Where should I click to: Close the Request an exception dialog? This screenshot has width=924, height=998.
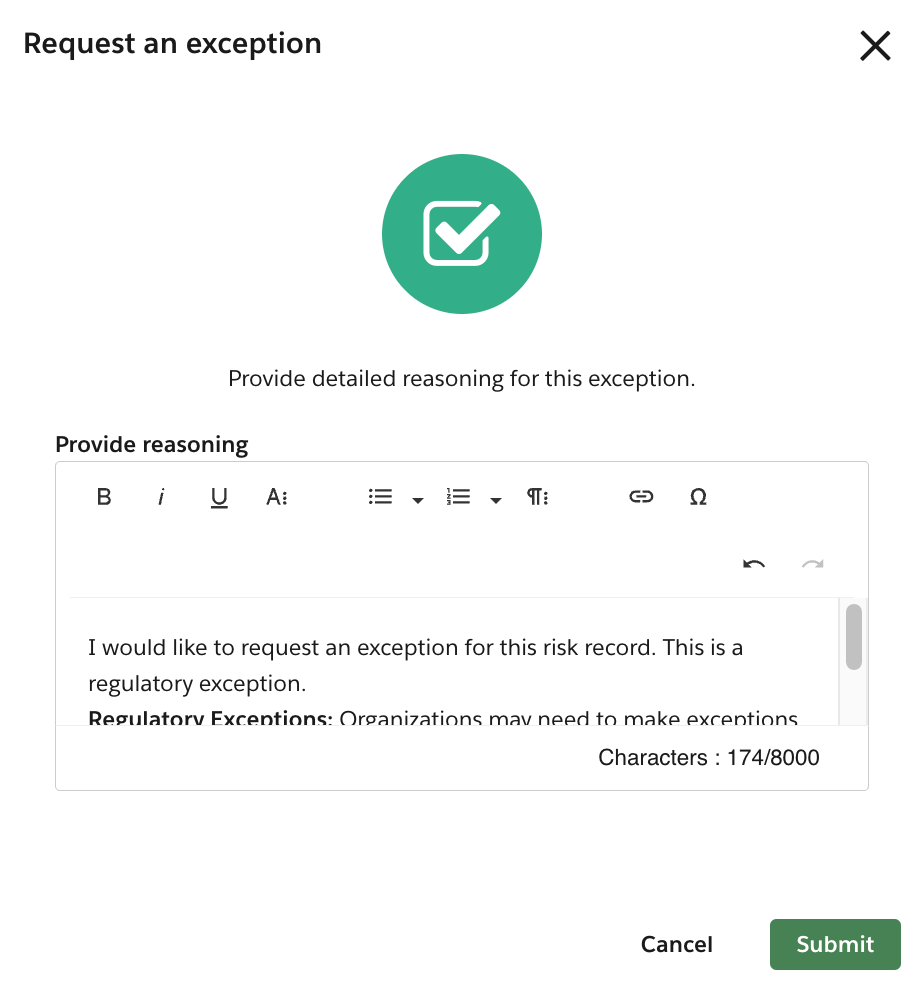click(x=875, y=46)
